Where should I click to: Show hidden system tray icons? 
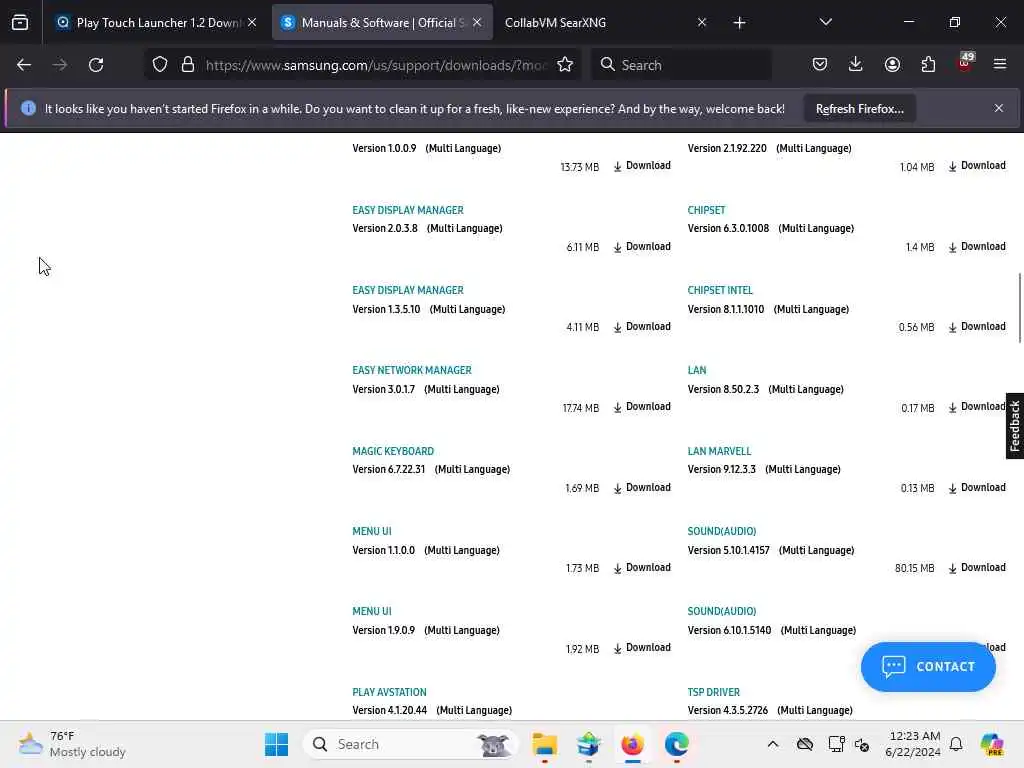tap(773, 744)
